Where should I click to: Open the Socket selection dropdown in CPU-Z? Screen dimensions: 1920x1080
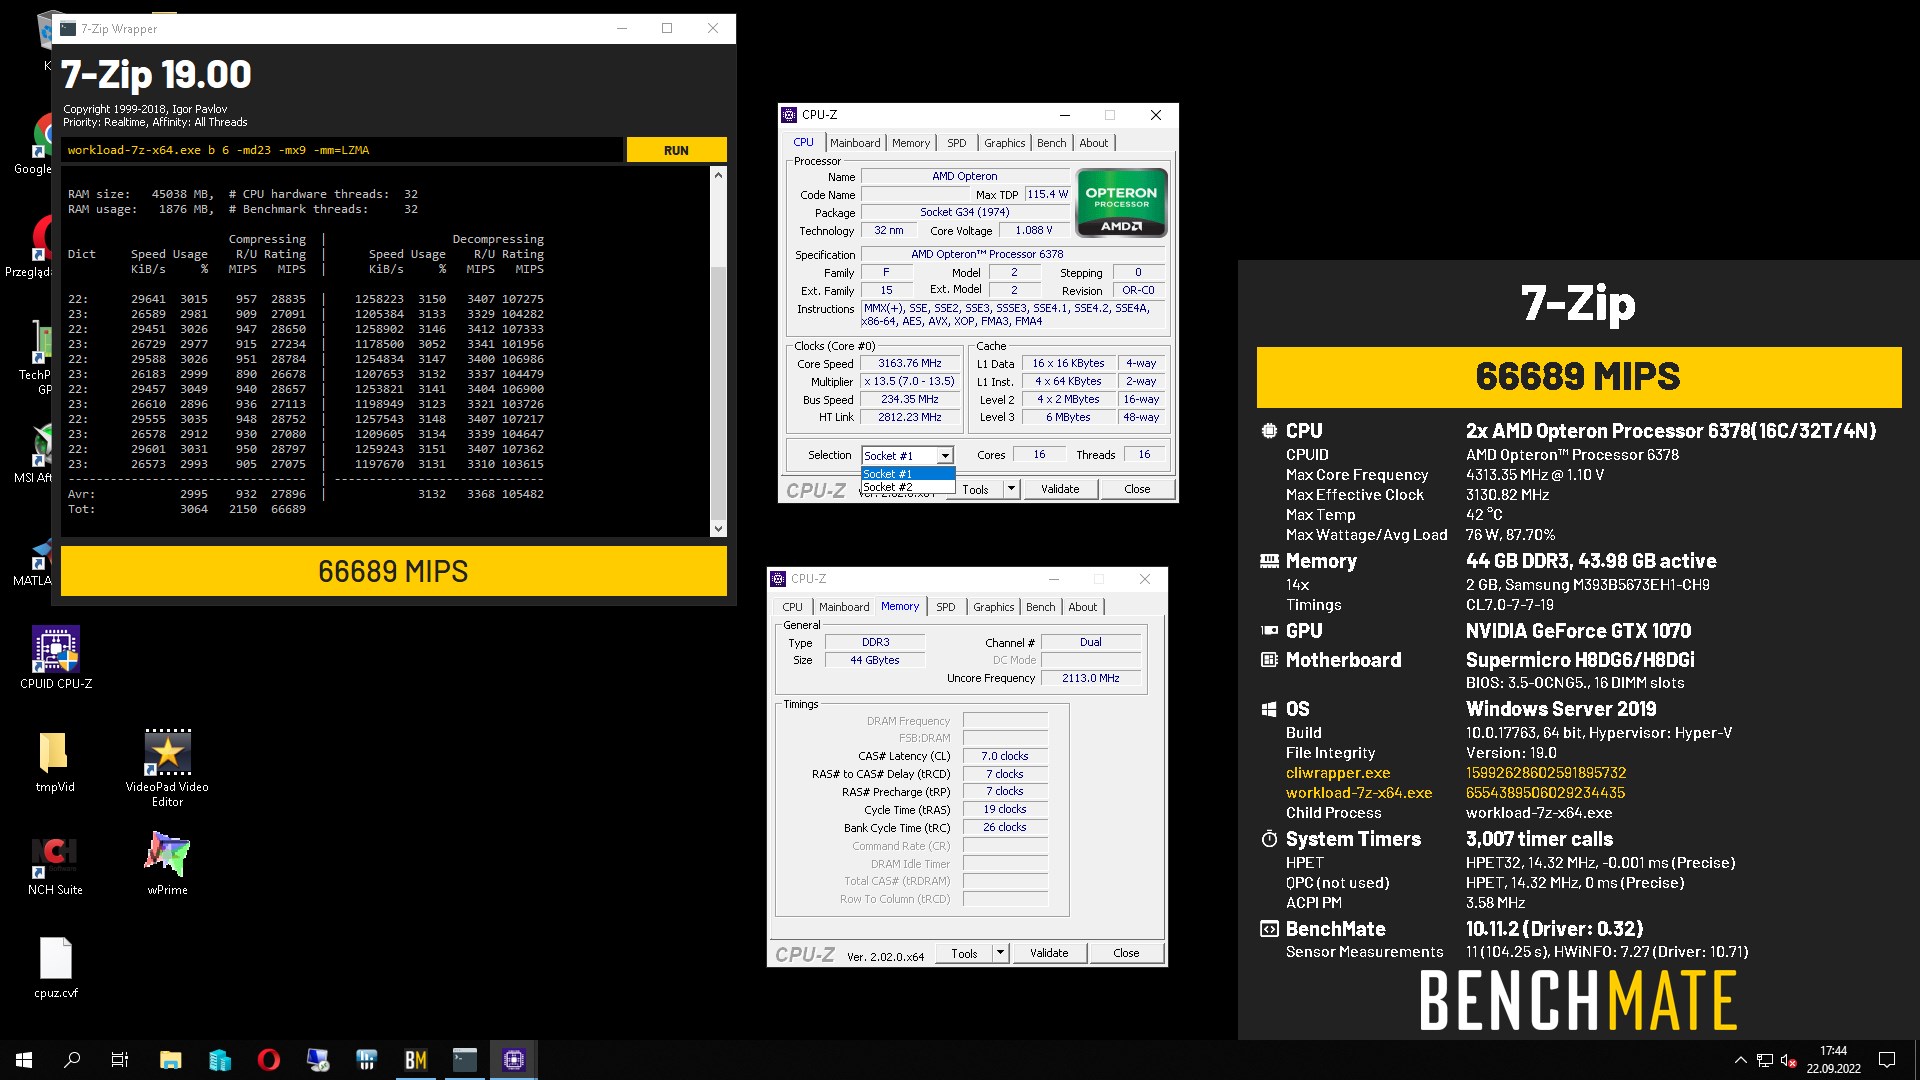945,455
